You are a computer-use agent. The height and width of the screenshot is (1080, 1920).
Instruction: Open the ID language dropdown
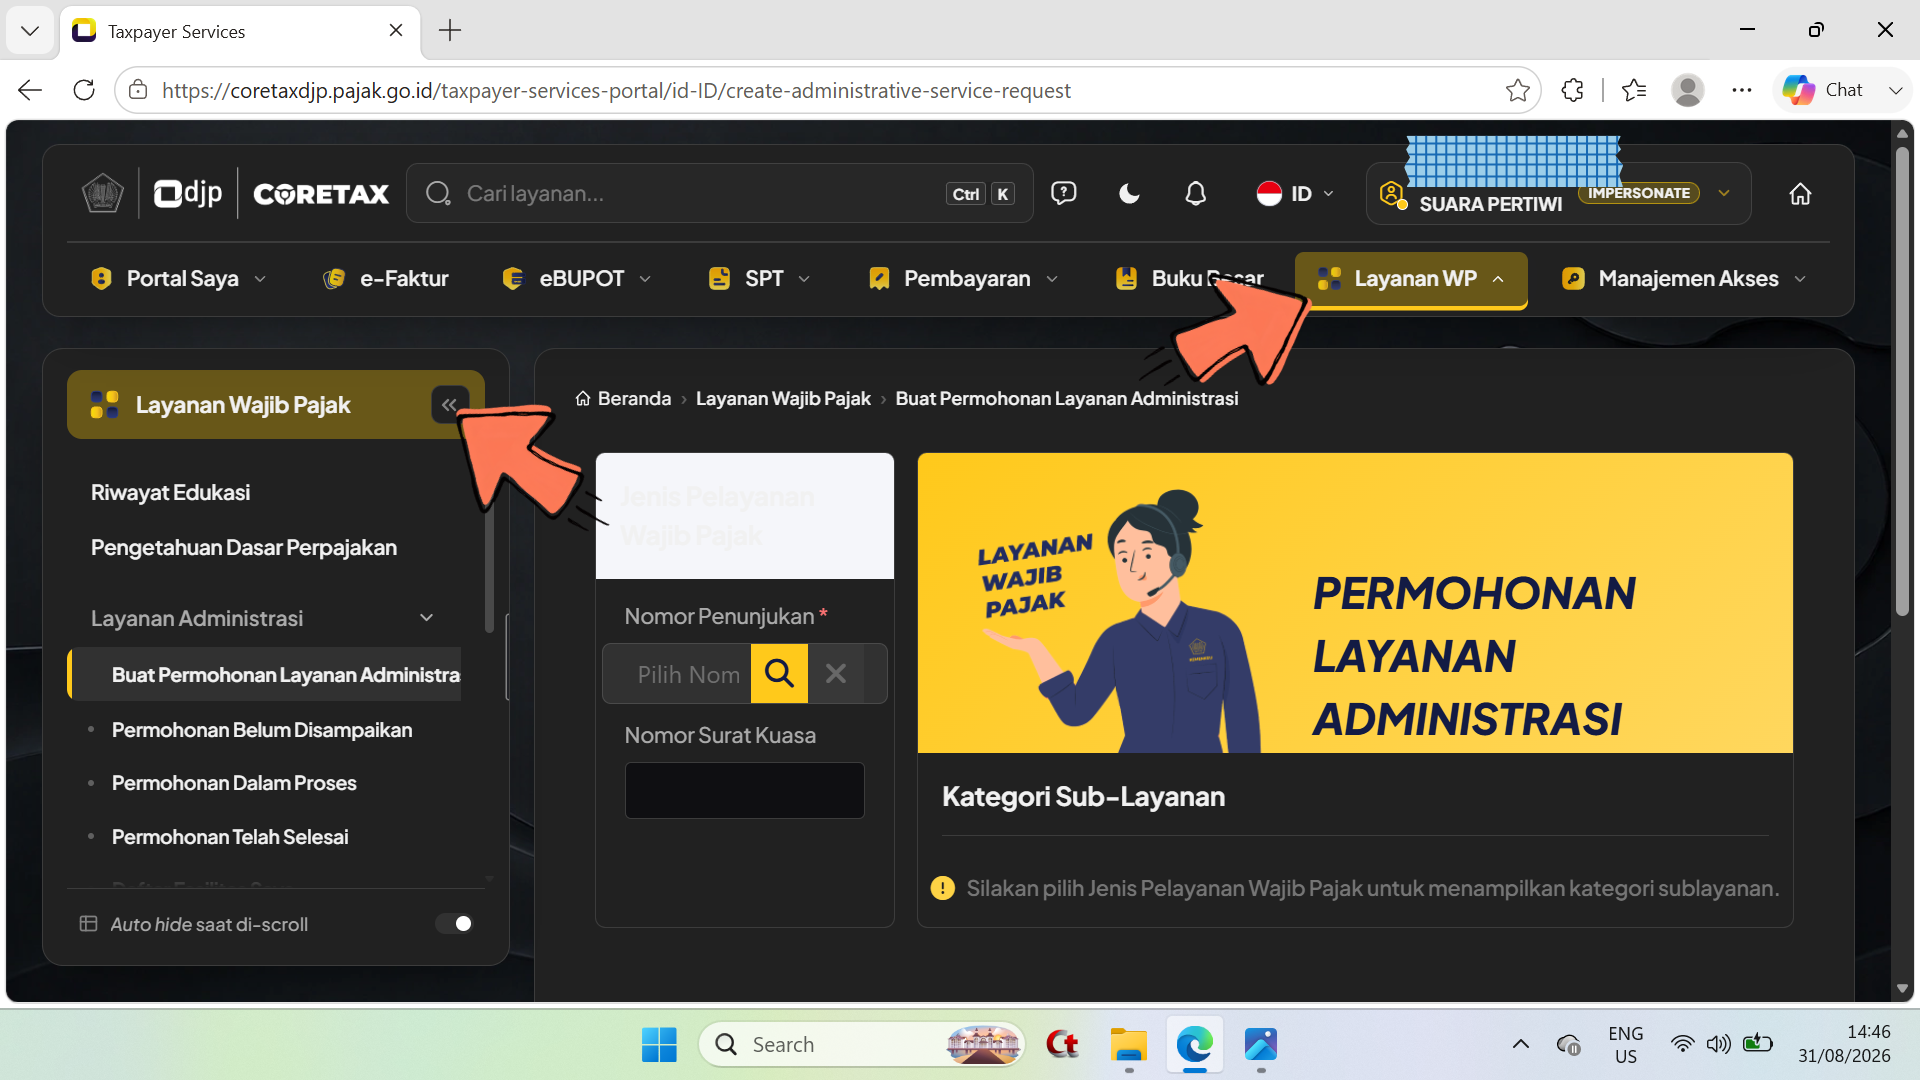(1296, 194)
